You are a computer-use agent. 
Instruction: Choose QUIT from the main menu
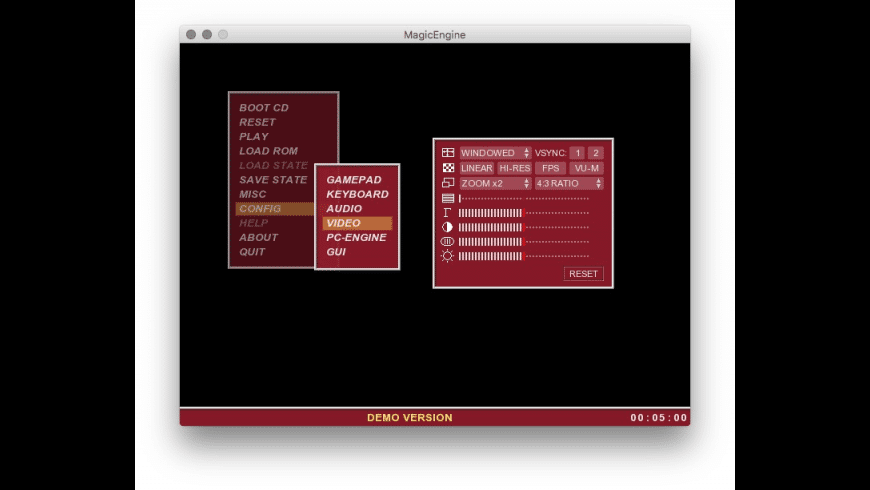[x=252, y=252]
